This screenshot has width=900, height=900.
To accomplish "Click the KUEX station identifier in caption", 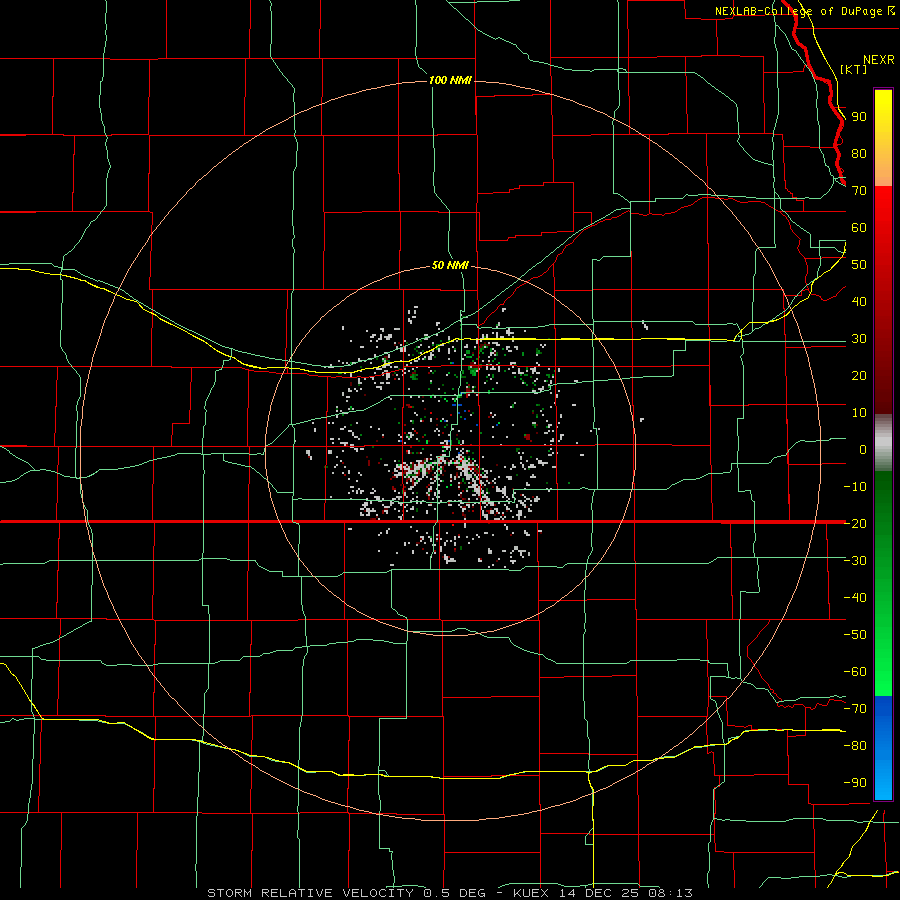I will (531, 893).
